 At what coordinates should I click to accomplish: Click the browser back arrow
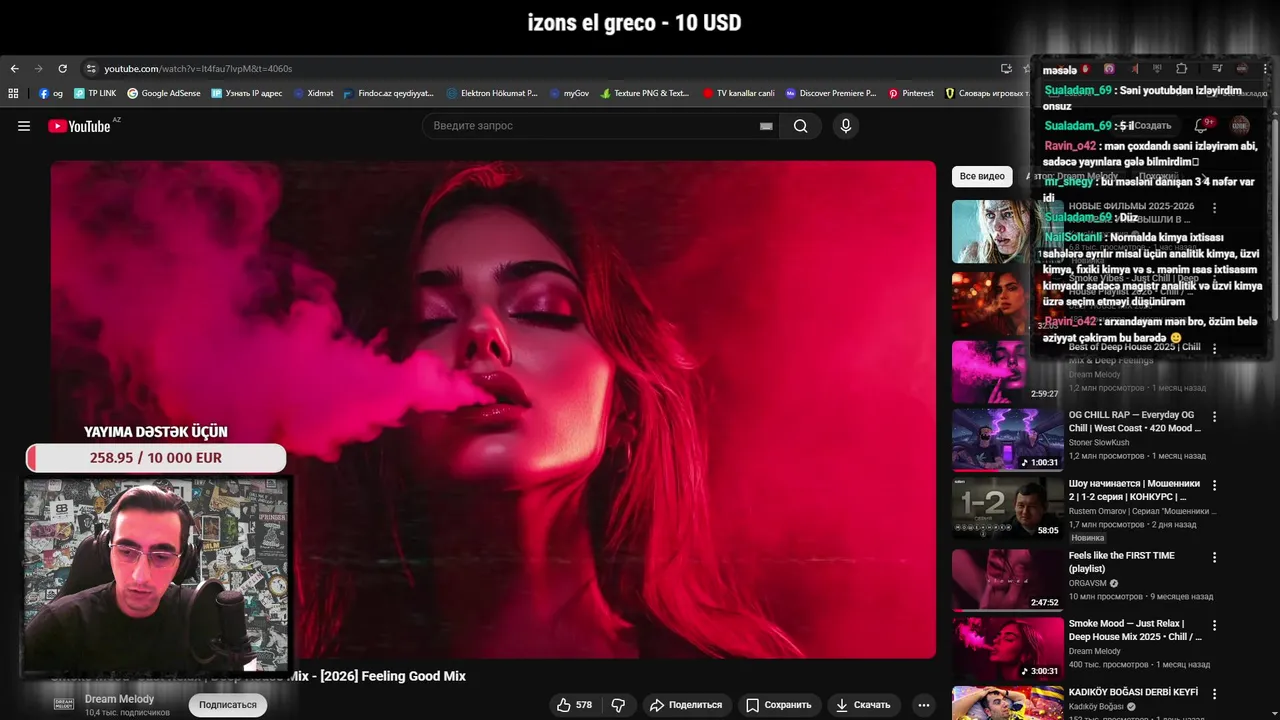pos(14,69)
